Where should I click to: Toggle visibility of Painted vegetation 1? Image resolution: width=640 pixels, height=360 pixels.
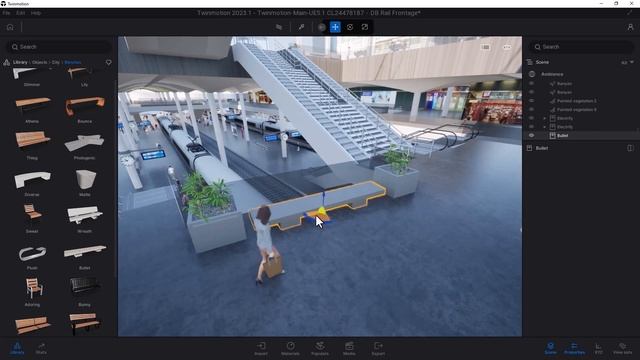(x=531, y=101)
